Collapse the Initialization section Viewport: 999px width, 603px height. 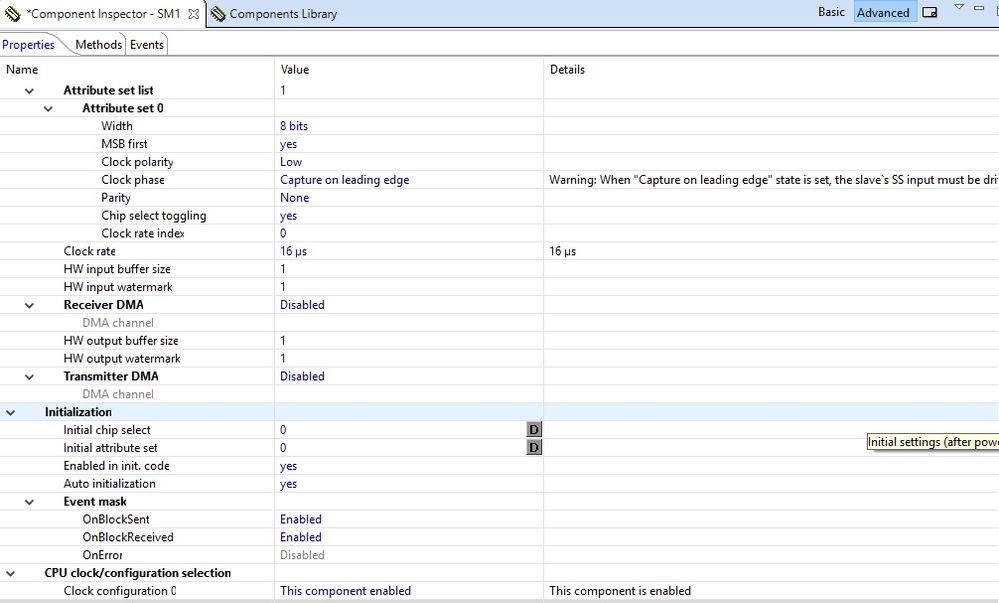coord(10,412)
